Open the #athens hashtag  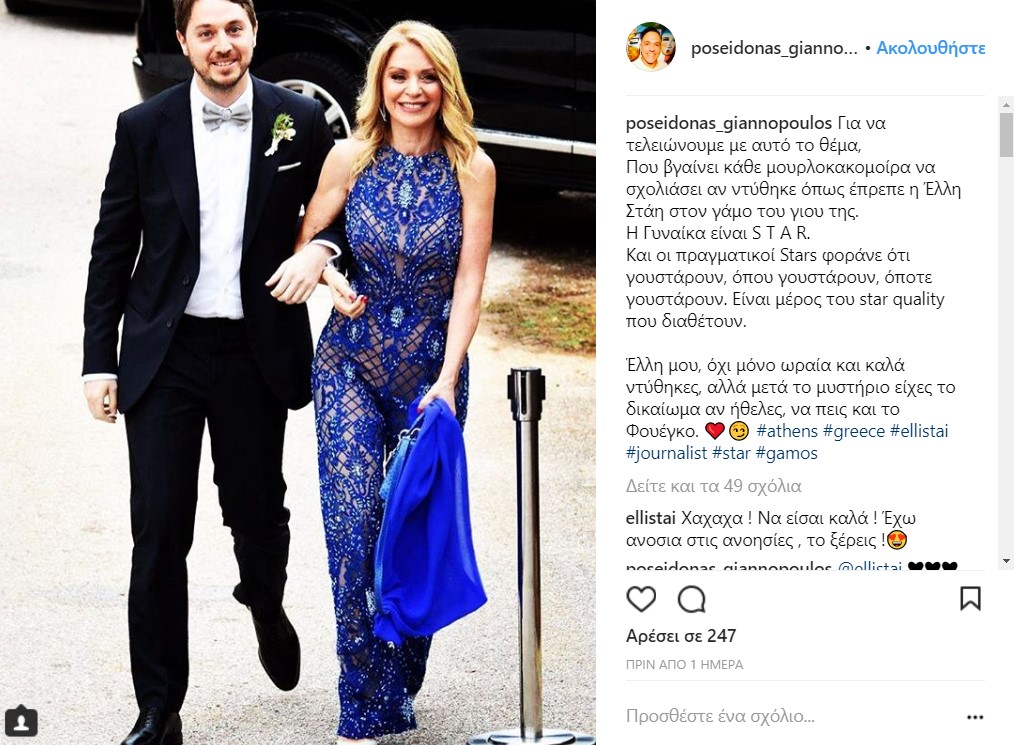point(787,431)
